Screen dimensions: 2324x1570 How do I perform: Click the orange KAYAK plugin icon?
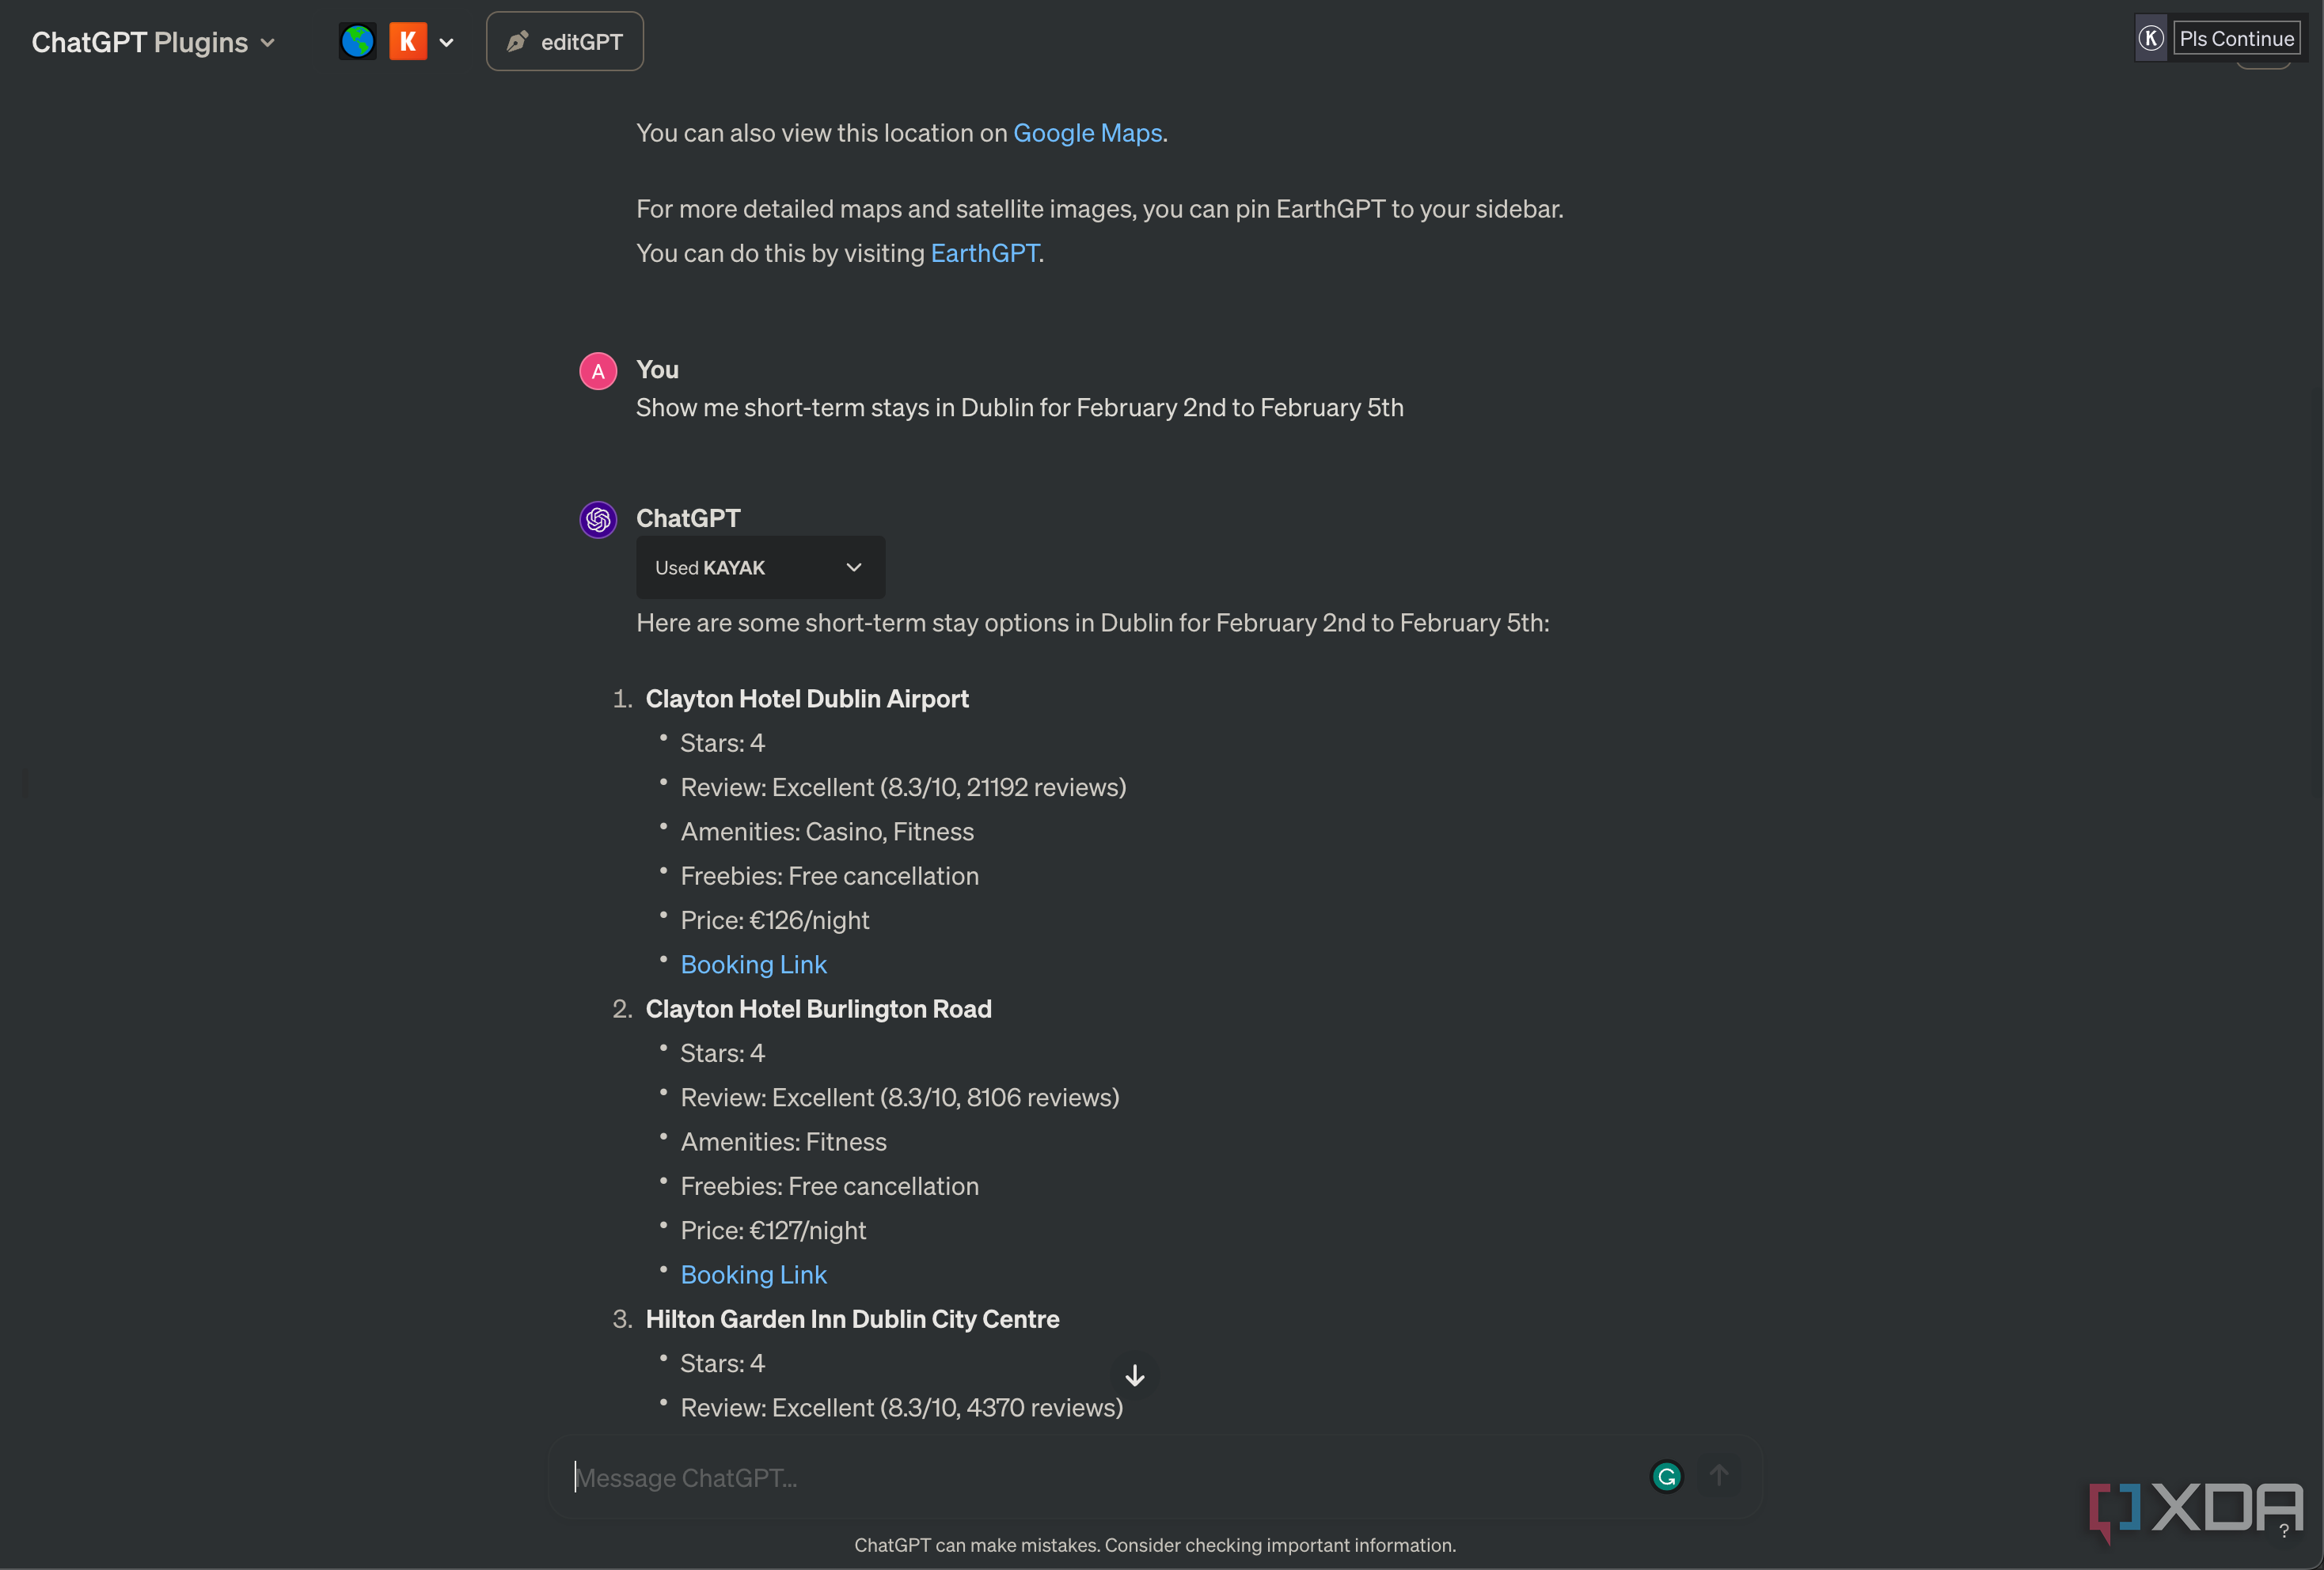[407, 41]
